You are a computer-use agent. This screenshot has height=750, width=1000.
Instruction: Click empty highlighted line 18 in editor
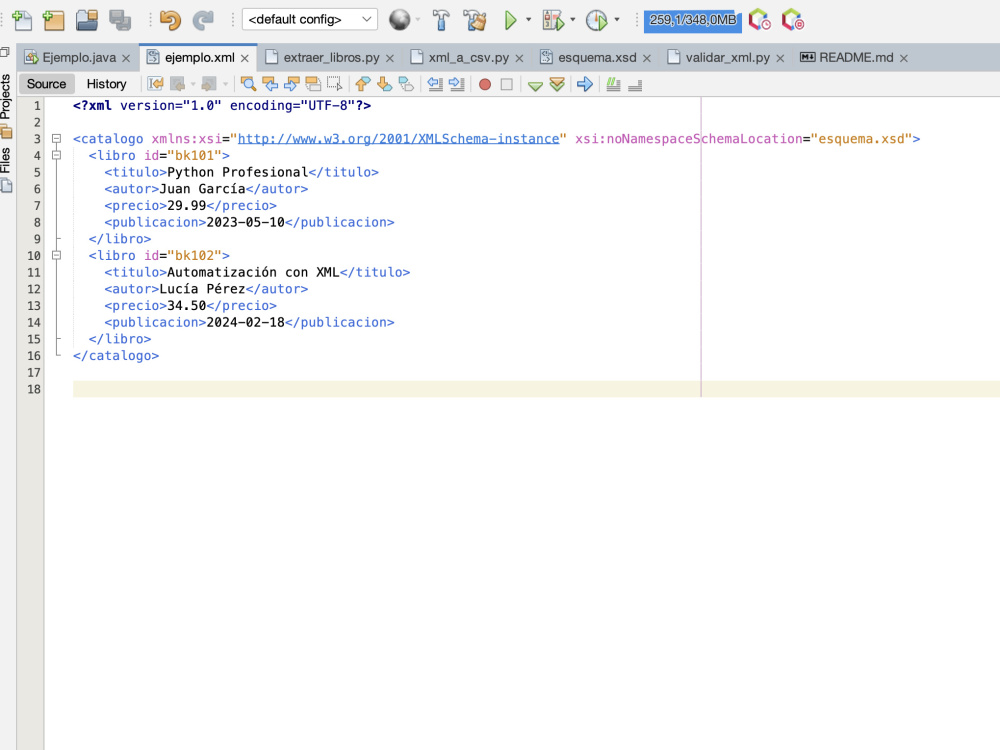536,389
